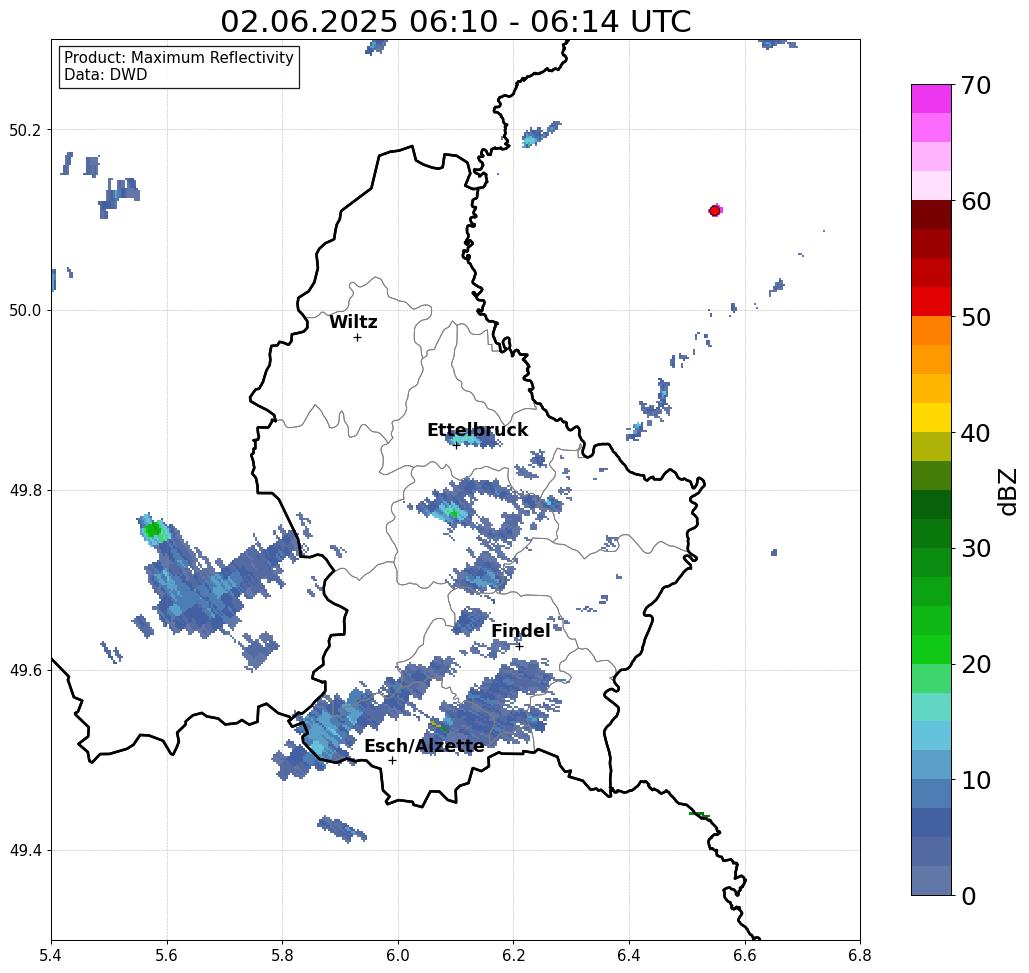
Task: Click the magenta top segment of the colorbar
Action: click(931, 99)
